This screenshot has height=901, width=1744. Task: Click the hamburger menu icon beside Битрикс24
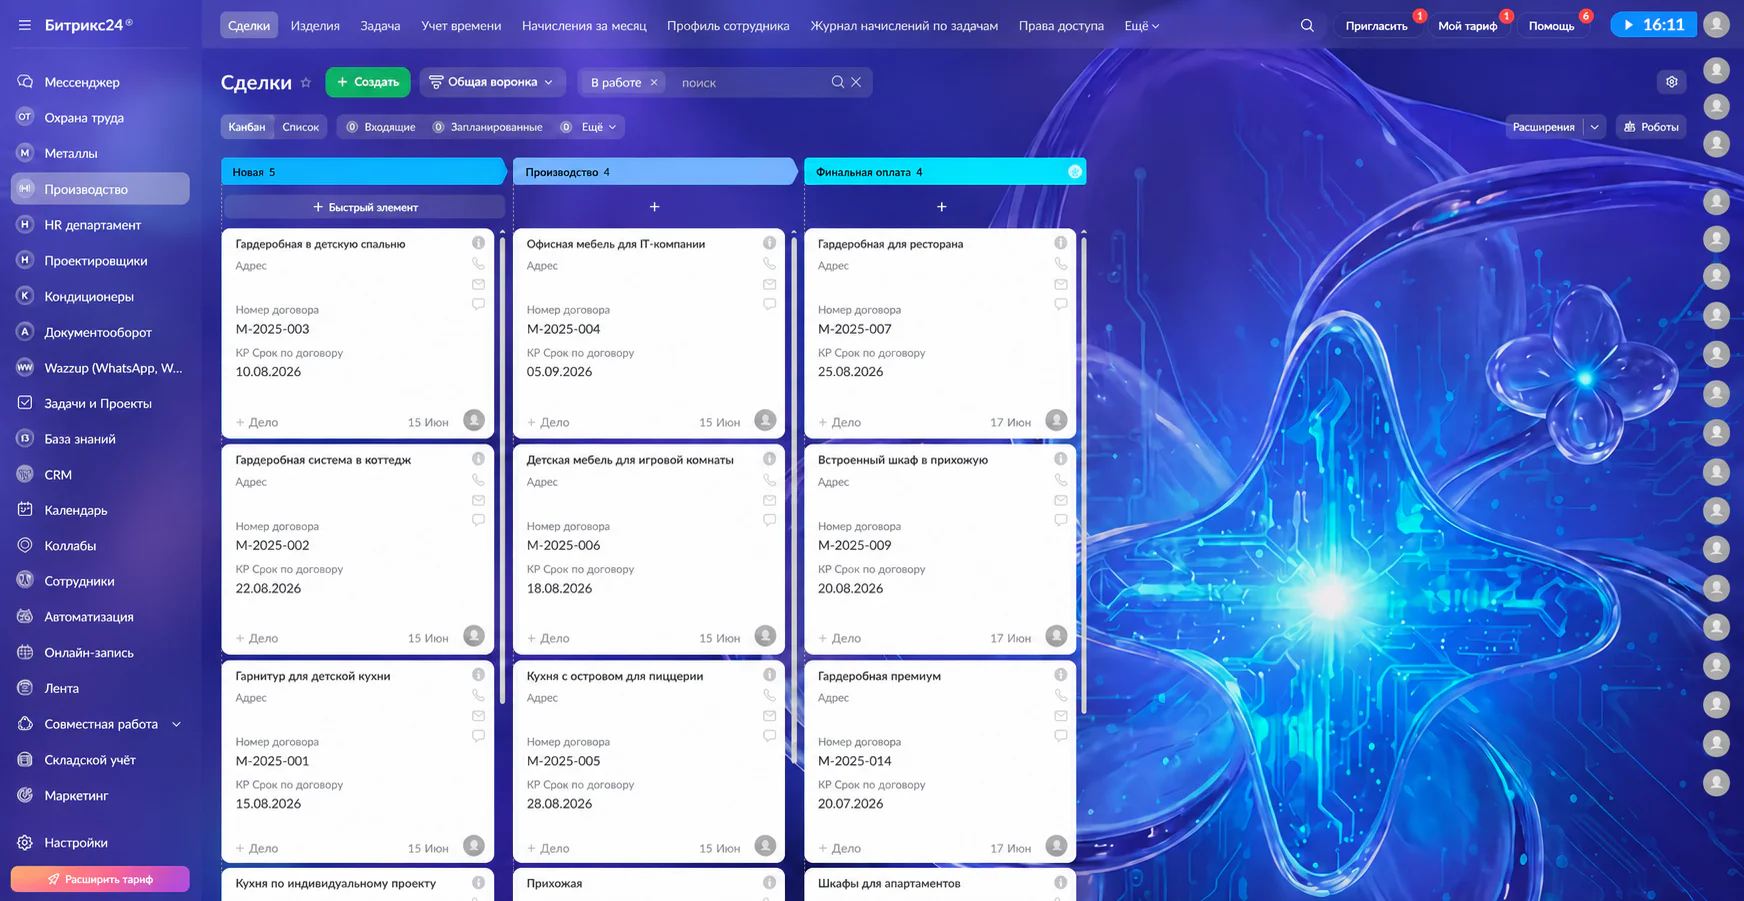(x=24, y=25)
